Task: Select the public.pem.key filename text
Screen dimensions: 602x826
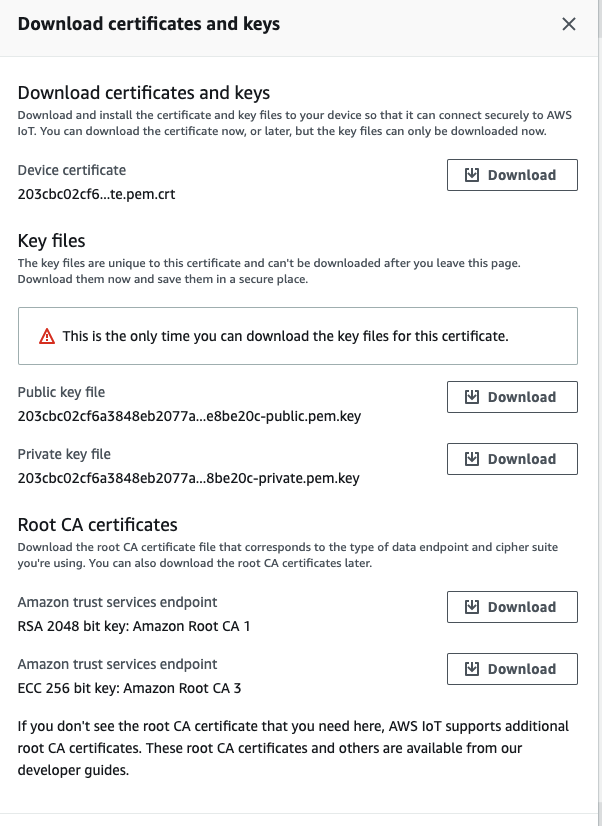Action: 189,416
